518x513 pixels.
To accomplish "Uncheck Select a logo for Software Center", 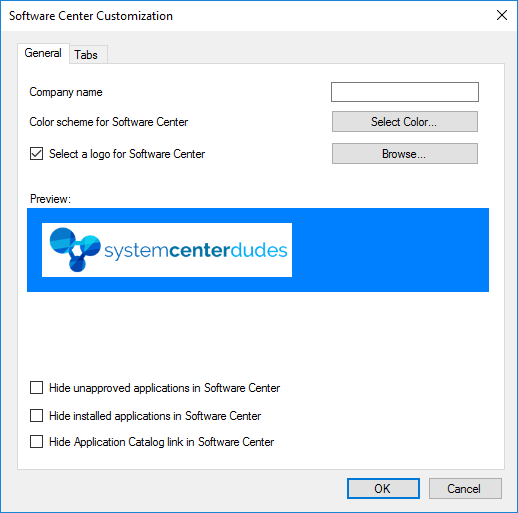I will [36, 154].
